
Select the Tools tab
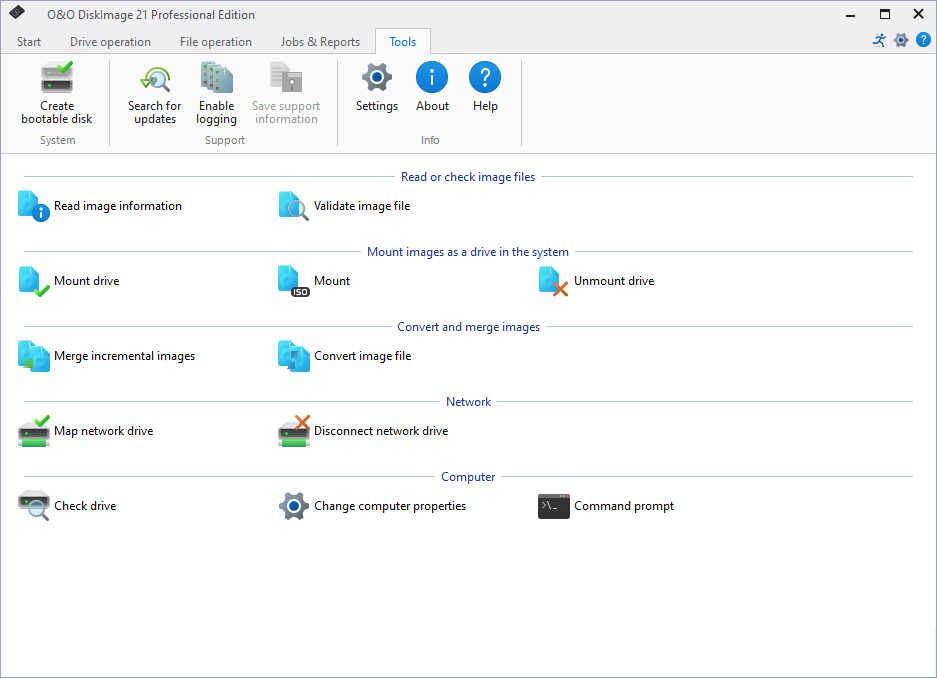403,42
